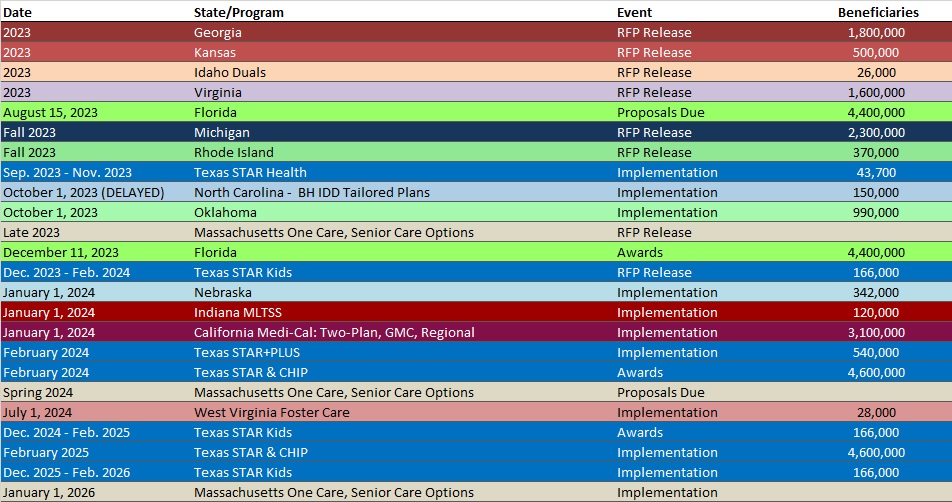This screenshot has height=502, width=952.
Task: Click Awards in the Dec. 2024 - Feb. 2025 row
Action: tap(640, 433)
